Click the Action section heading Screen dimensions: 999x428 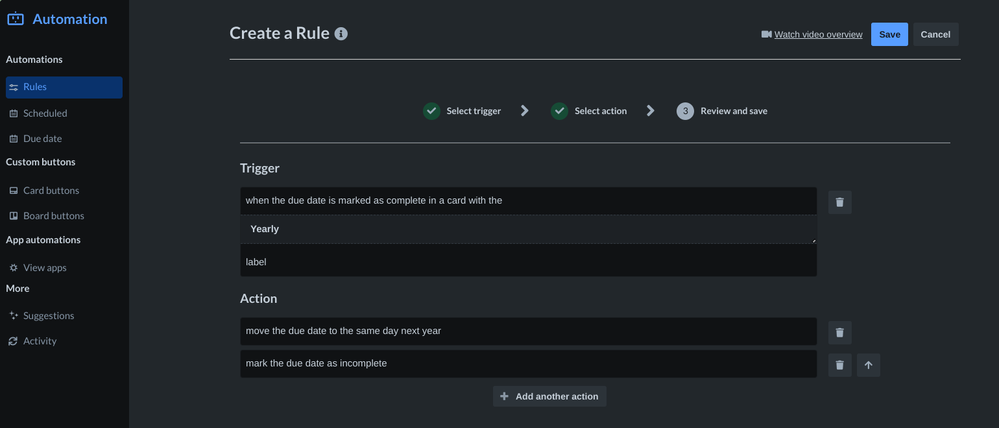[259, 299]
